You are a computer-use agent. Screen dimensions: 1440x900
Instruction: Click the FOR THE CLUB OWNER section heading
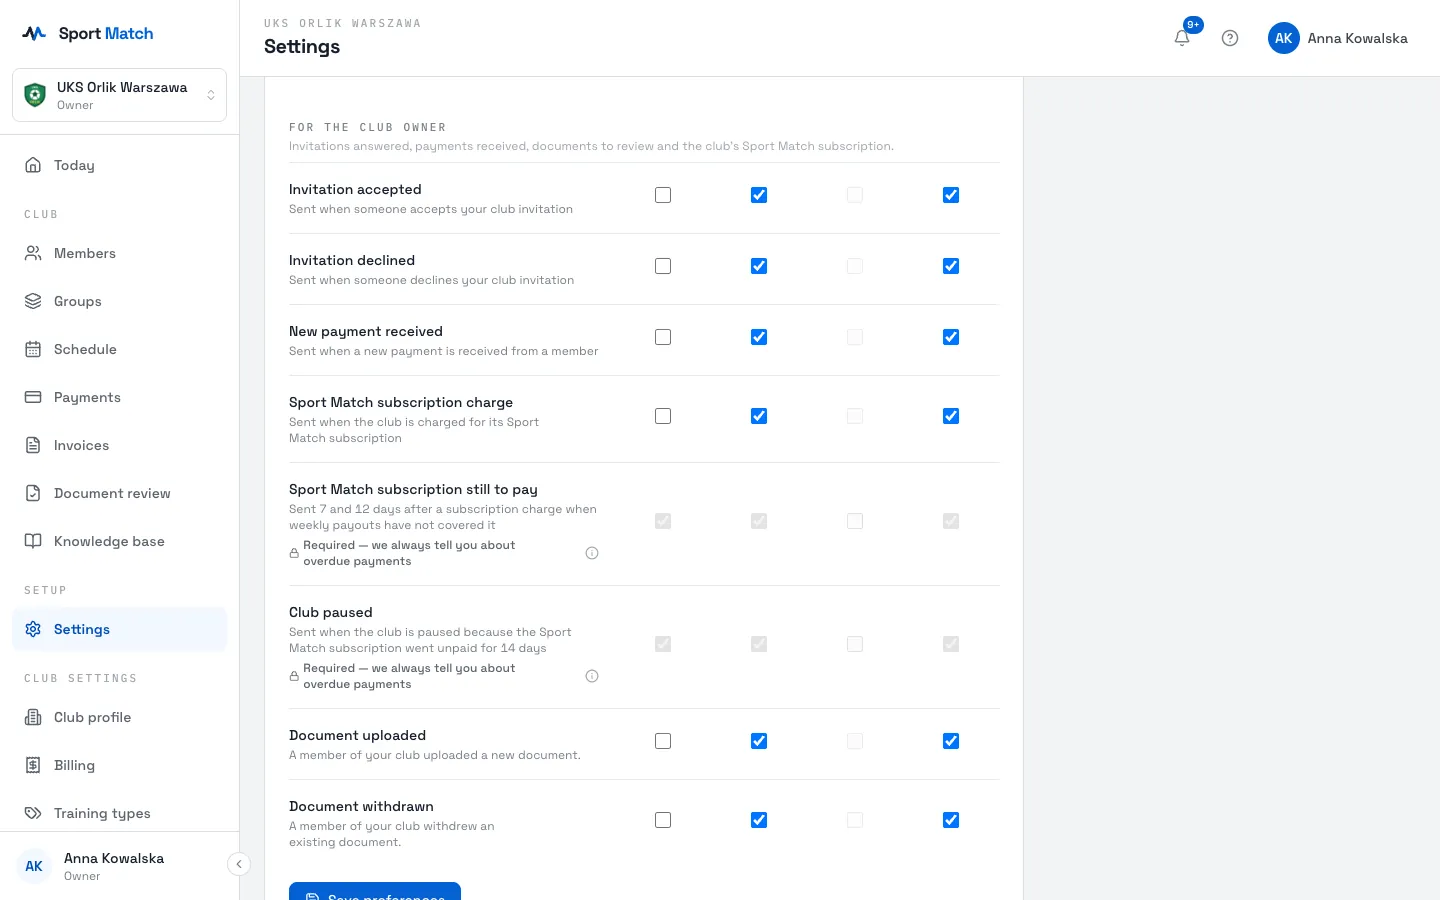(x=368, y=127)
